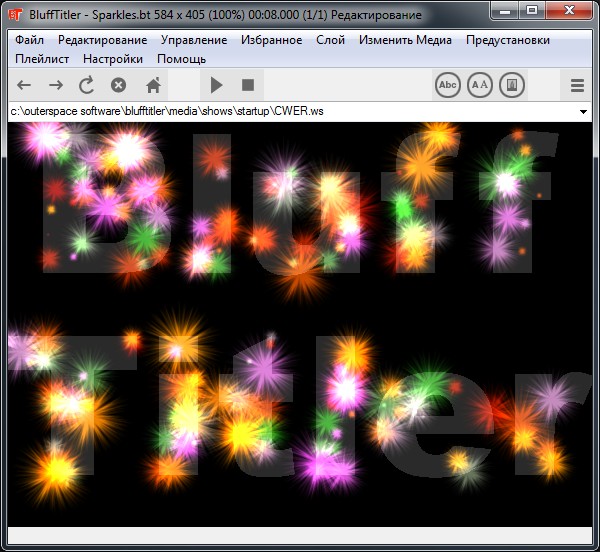Click the back arrow navigation icon

click(24, 86)
